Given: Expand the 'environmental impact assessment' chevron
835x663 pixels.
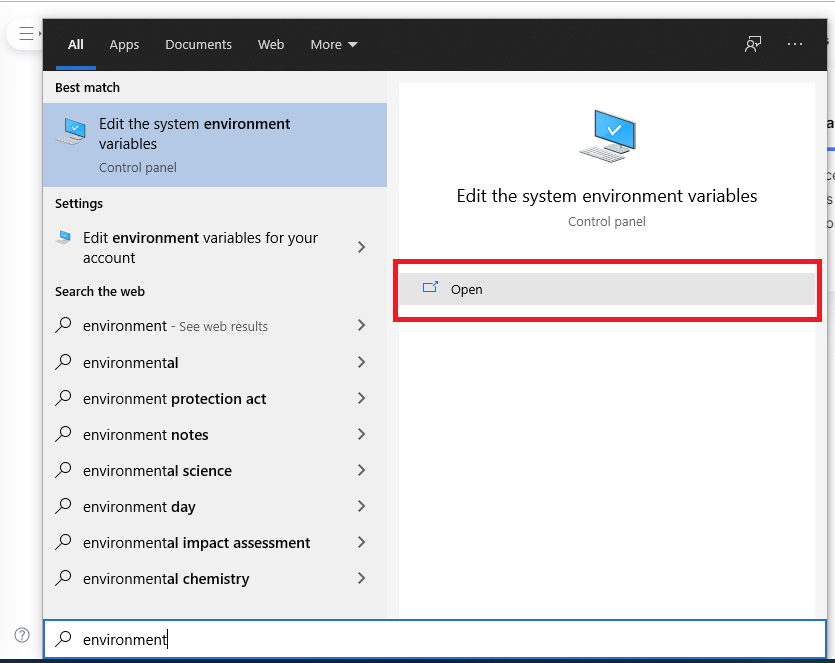Looking at the screenshot, I should tap(362, 542).
